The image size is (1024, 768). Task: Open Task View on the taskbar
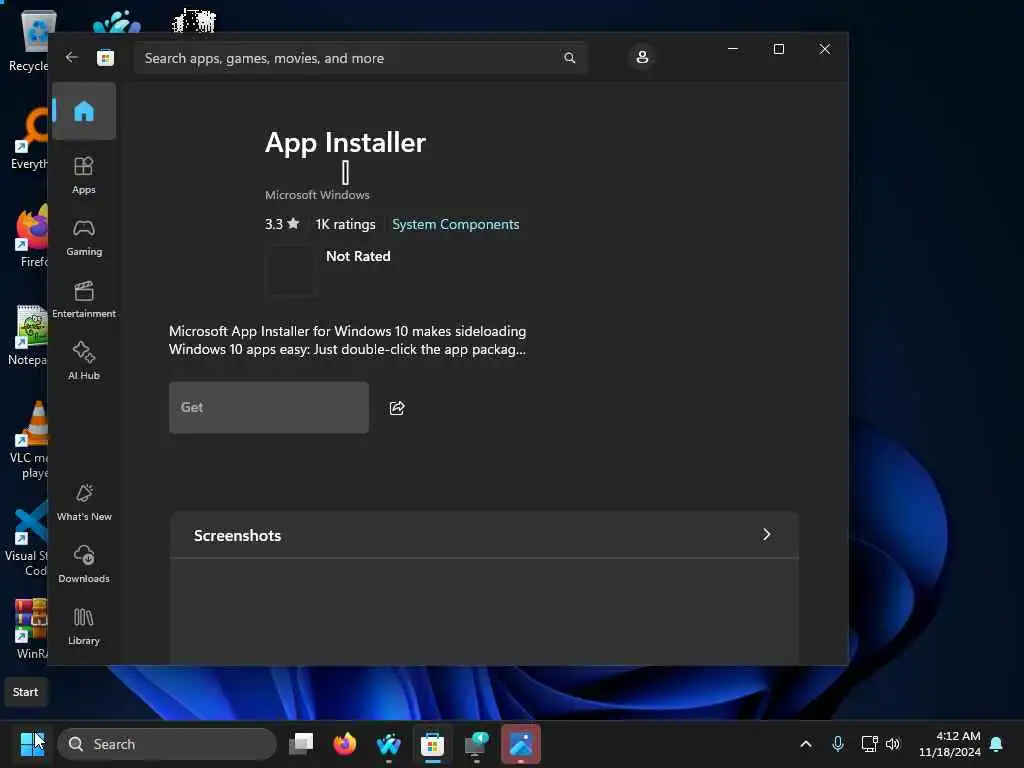301,744
